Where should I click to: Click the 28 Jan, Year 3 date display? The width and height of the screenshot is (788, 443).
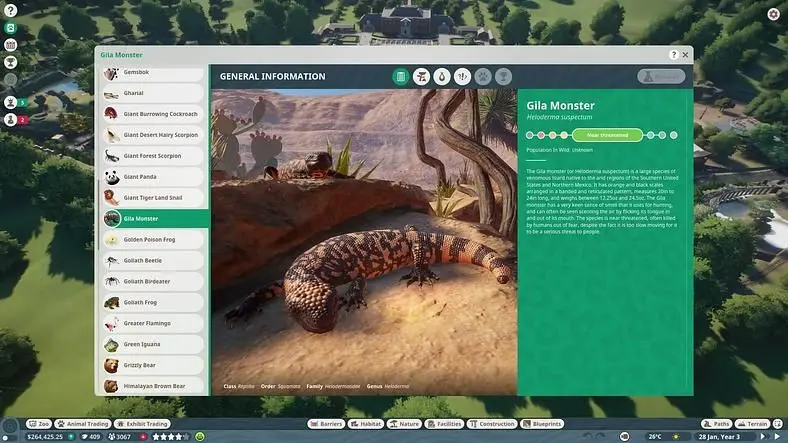(x=719, y=437)
